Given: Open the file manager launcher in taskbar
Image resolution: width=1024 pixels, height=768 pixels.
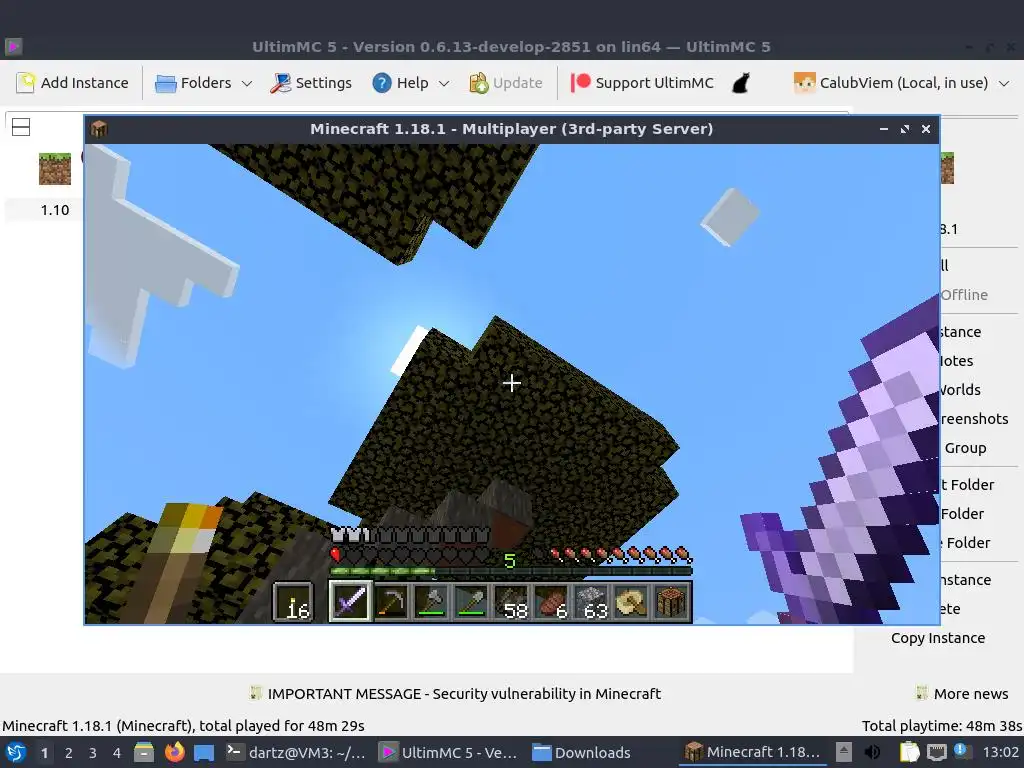Looking at the screenshot, I should 144,752.
